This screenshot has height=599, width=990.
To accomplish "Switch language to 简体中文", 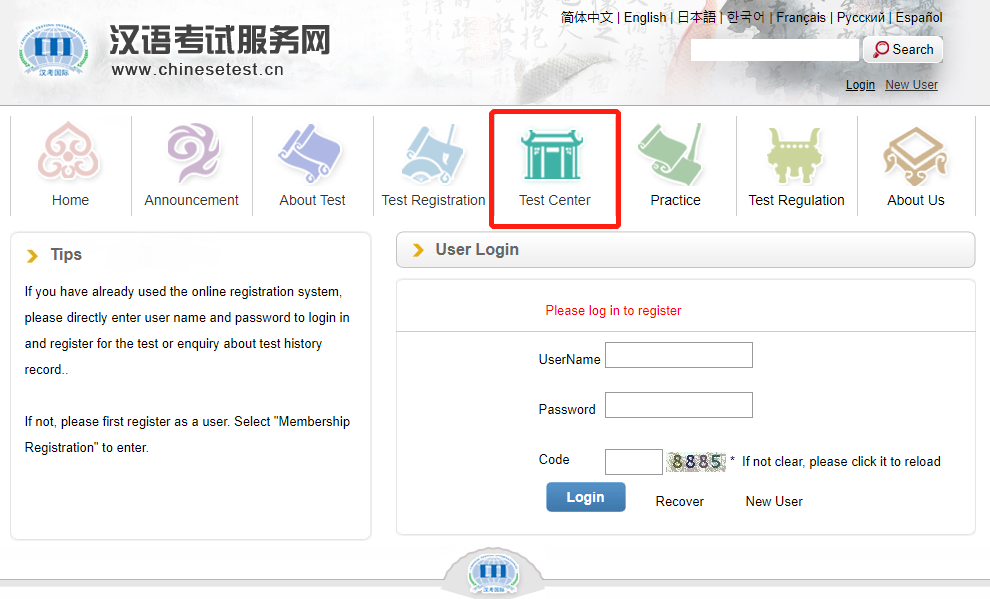I will 587,17.
